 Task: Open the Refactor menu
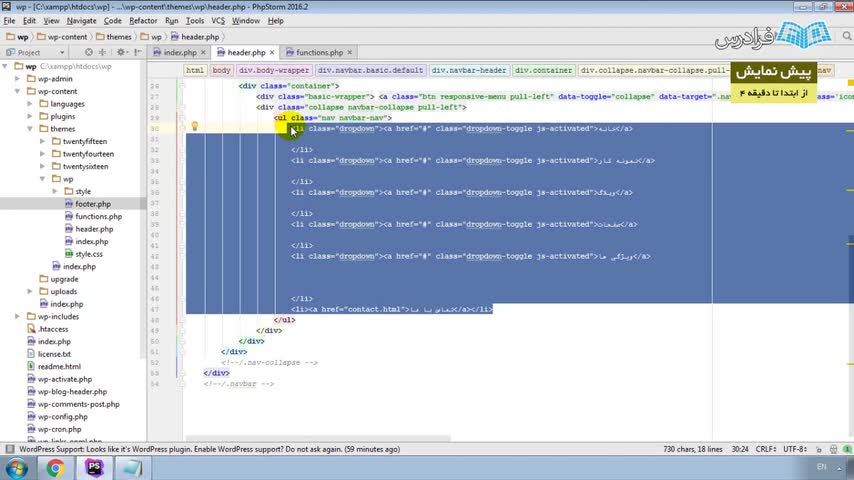point(143,21)
